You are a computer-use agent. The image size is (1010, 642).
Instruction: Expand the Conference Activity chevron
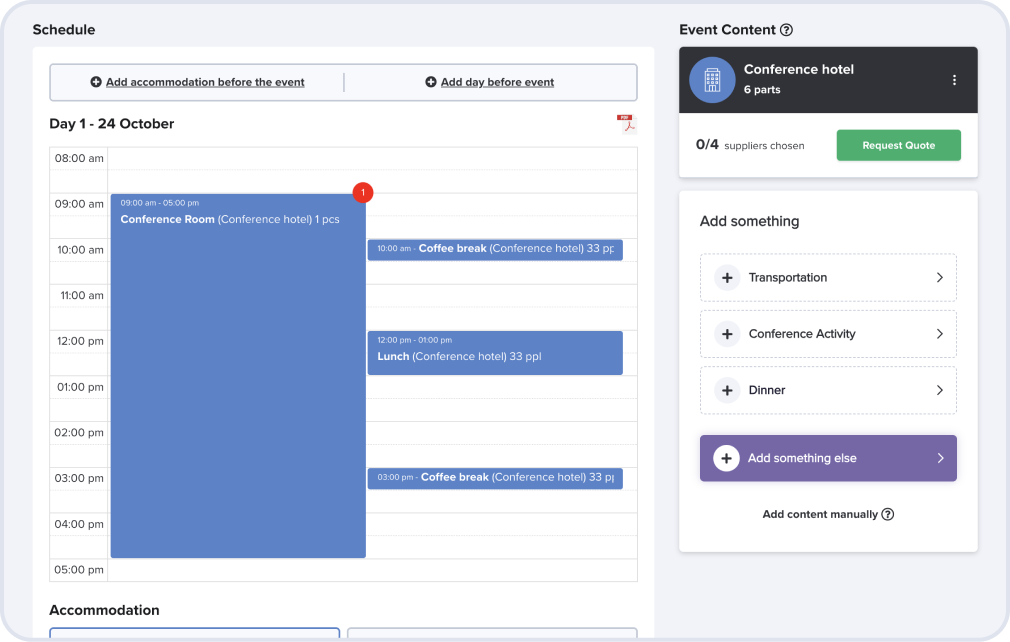point(939,334)
